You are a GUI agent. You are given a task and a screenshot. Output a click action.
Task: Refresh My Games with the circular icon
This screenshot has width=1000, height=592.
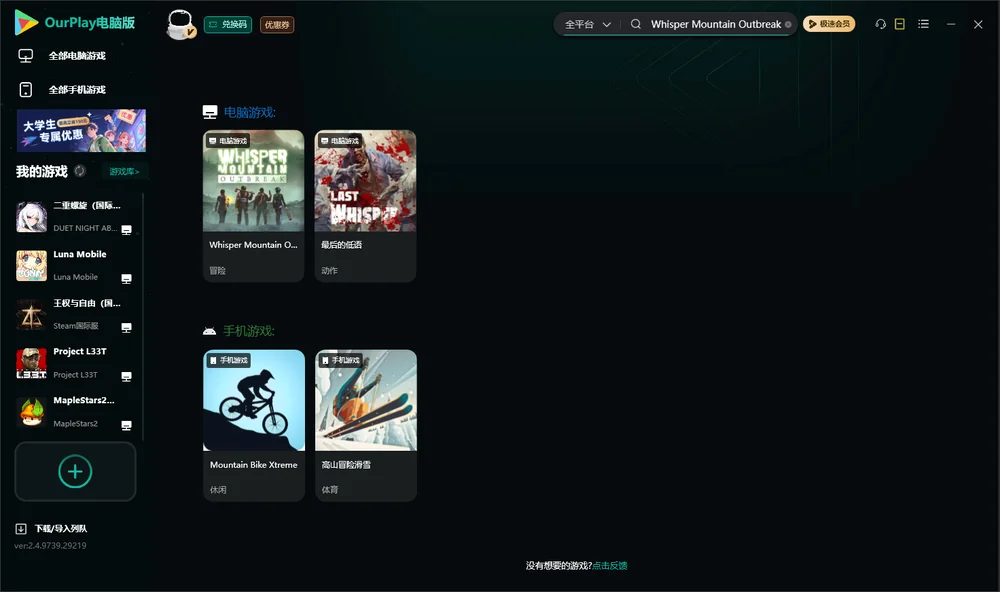80,171
